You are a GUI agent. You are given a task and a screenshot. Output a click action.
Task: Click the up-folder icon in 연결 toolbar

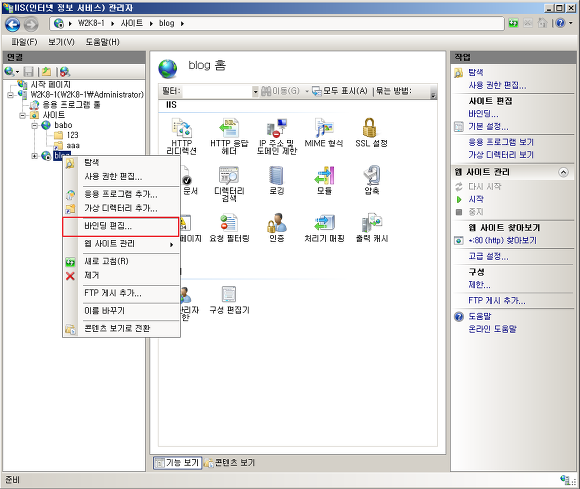pos(46,71)
